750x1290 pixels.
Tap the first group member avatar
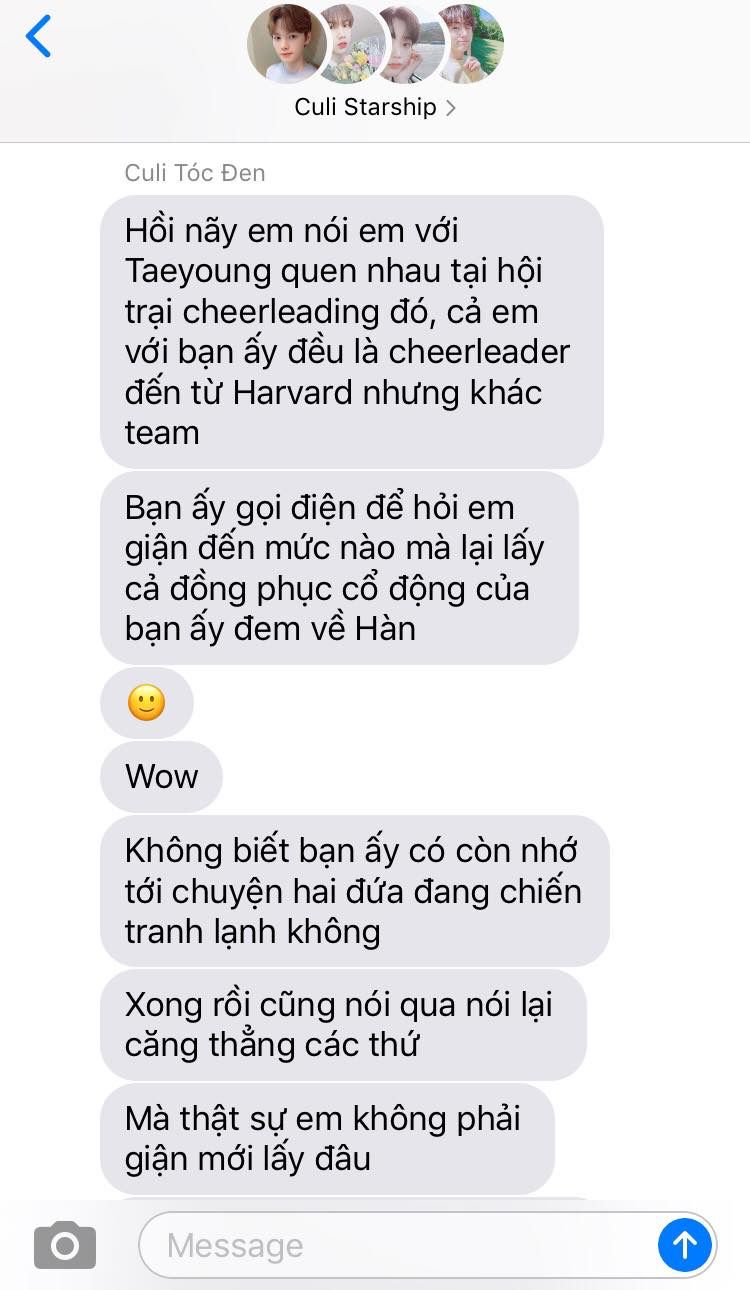287,44
